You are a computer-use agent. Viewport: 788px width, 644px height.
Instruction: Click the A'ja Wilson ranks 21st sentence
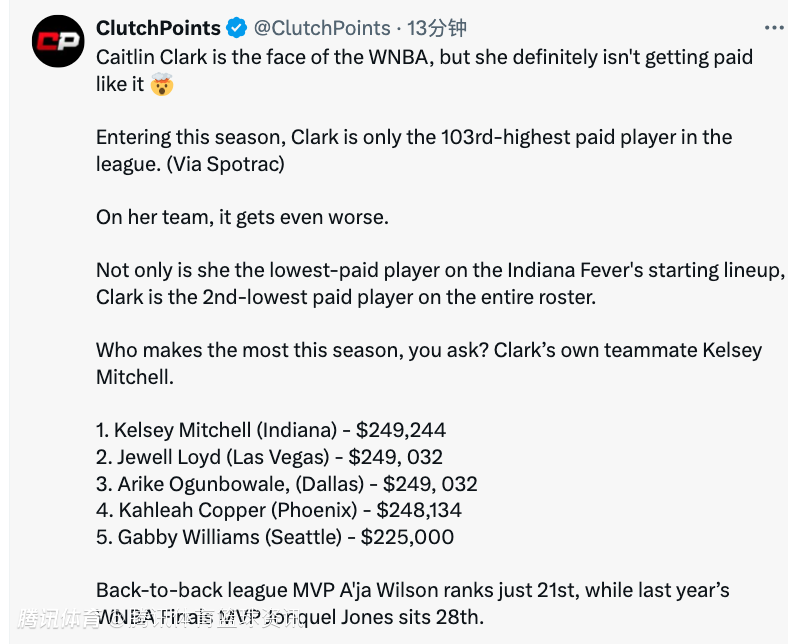(x=413, y=603)
